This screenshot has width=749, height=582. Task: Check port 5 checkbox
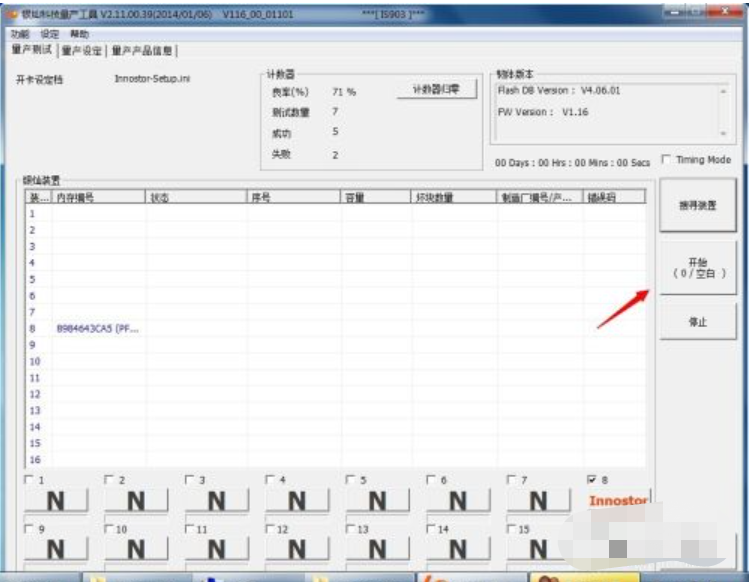pyautogui.click(x=351, y=480)
